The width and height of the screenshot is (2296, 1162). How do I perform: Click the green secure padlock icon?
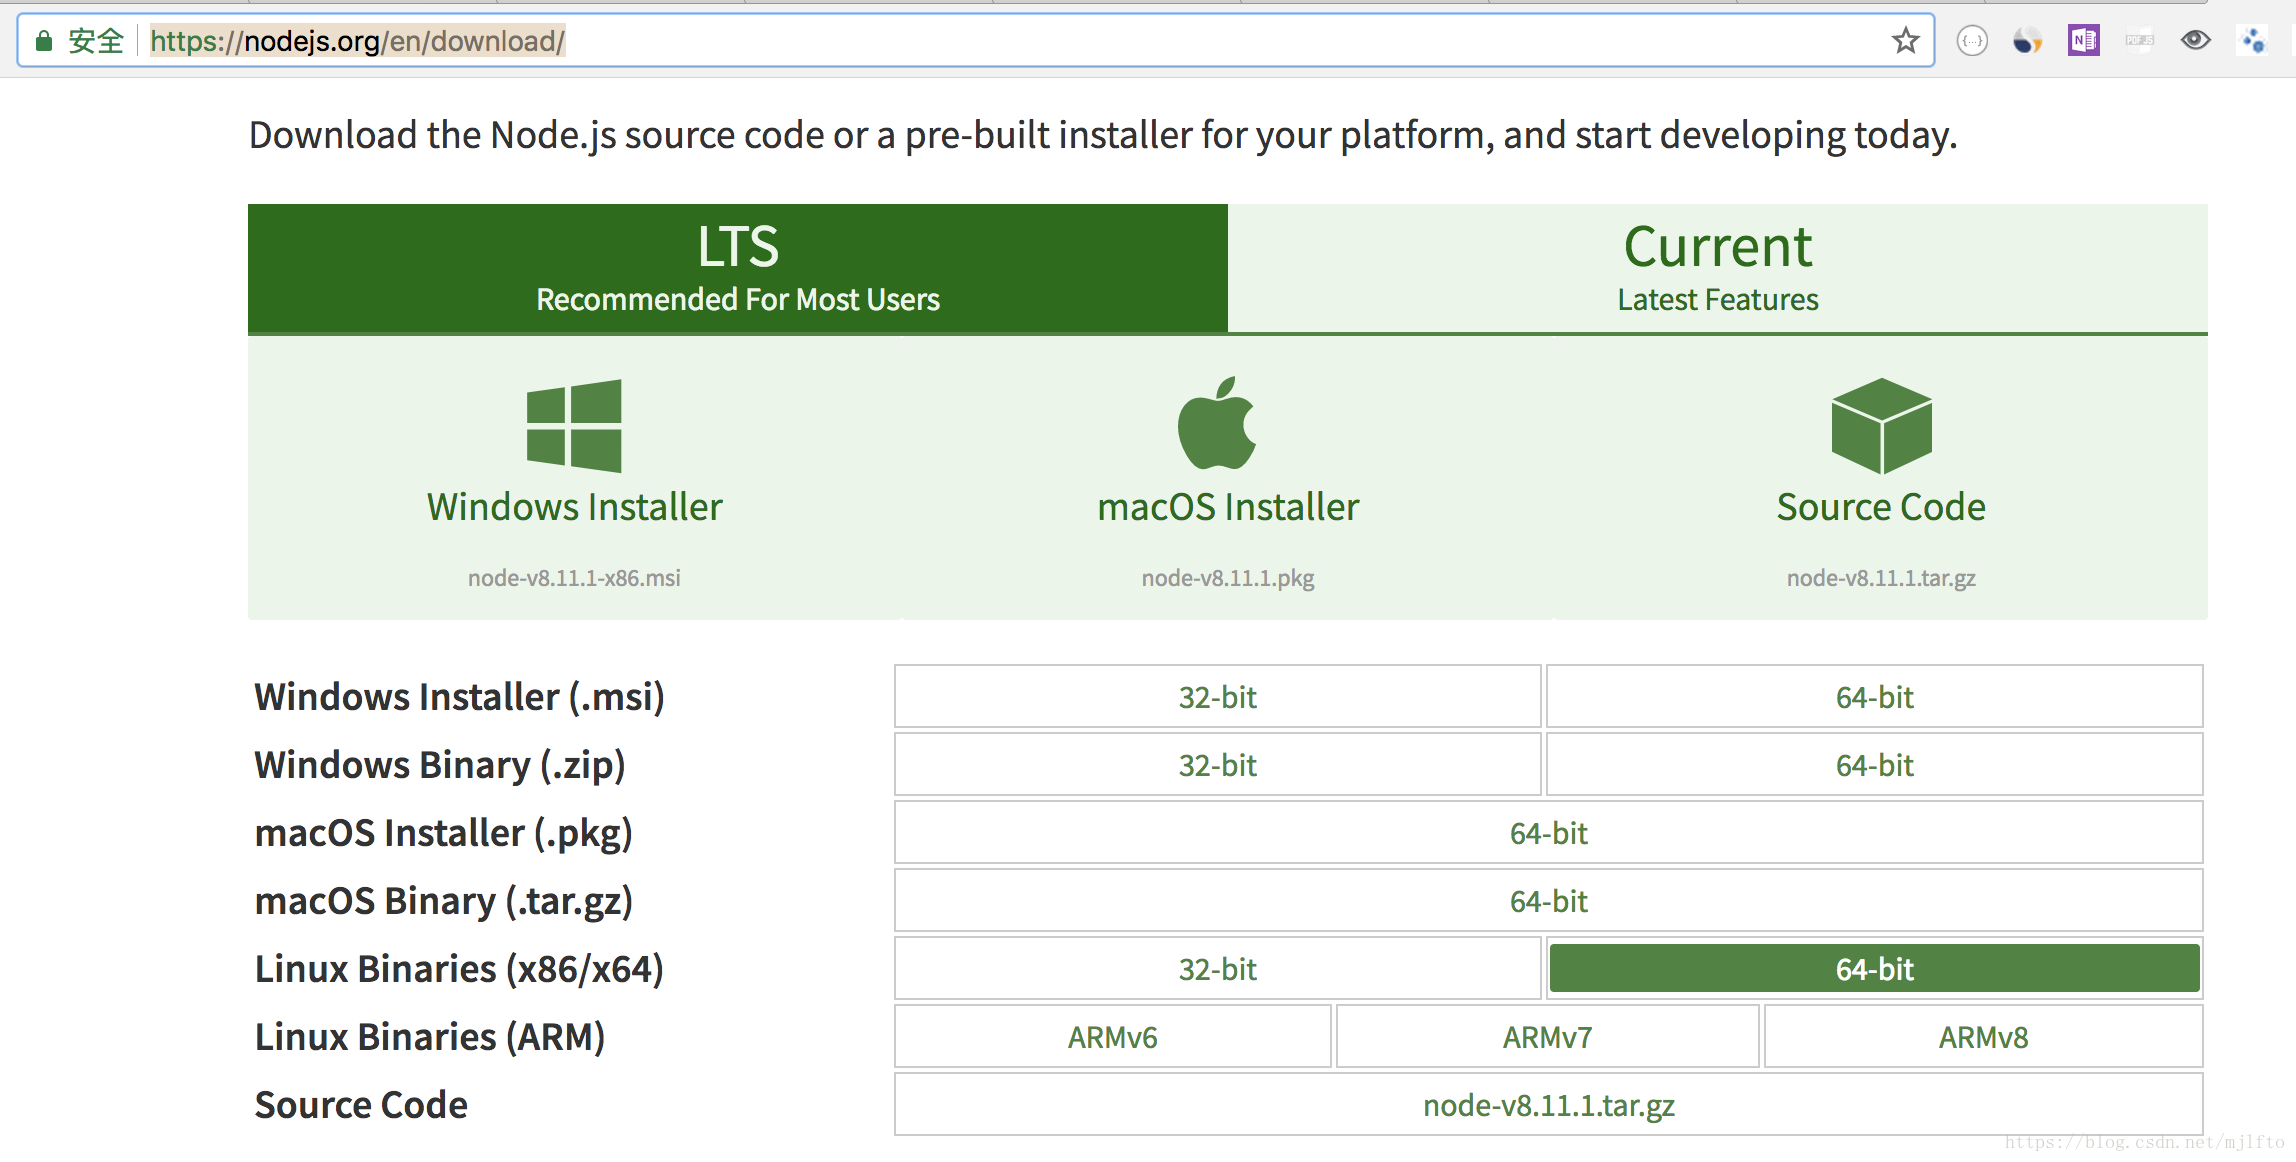click(x=43, y=41)
